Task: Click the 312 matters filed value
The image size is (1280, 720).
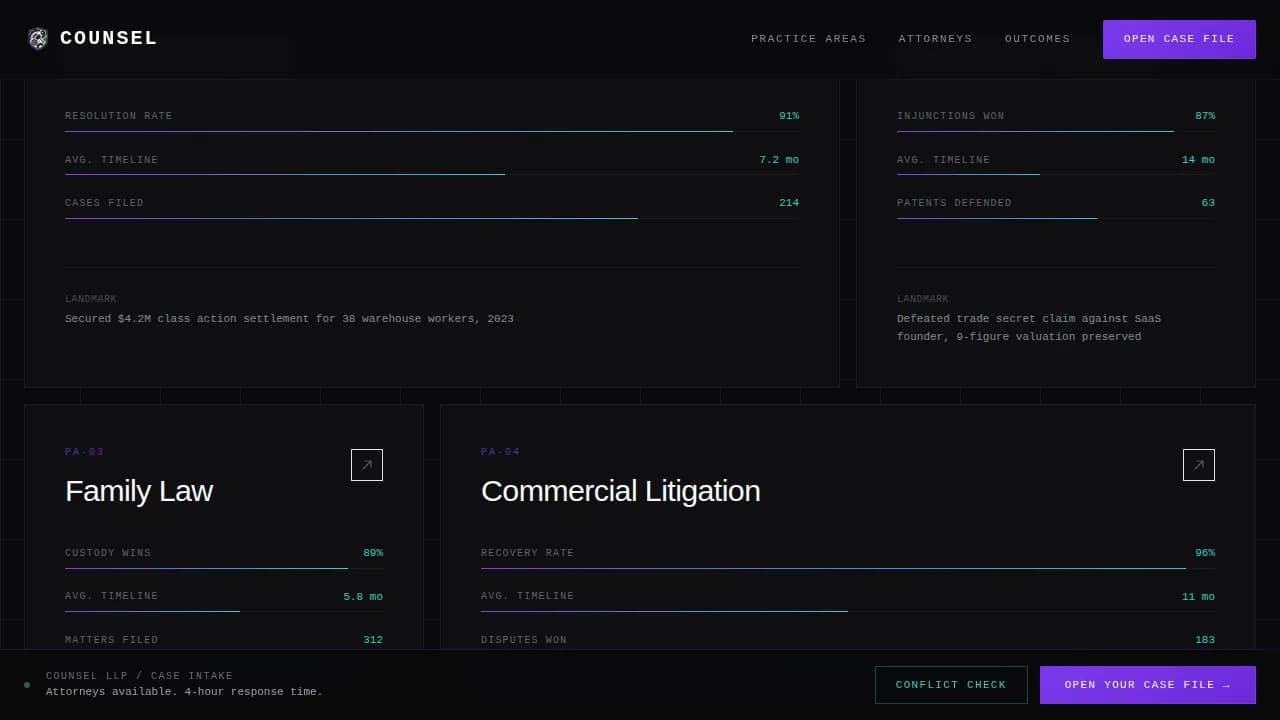Action: 373,640
